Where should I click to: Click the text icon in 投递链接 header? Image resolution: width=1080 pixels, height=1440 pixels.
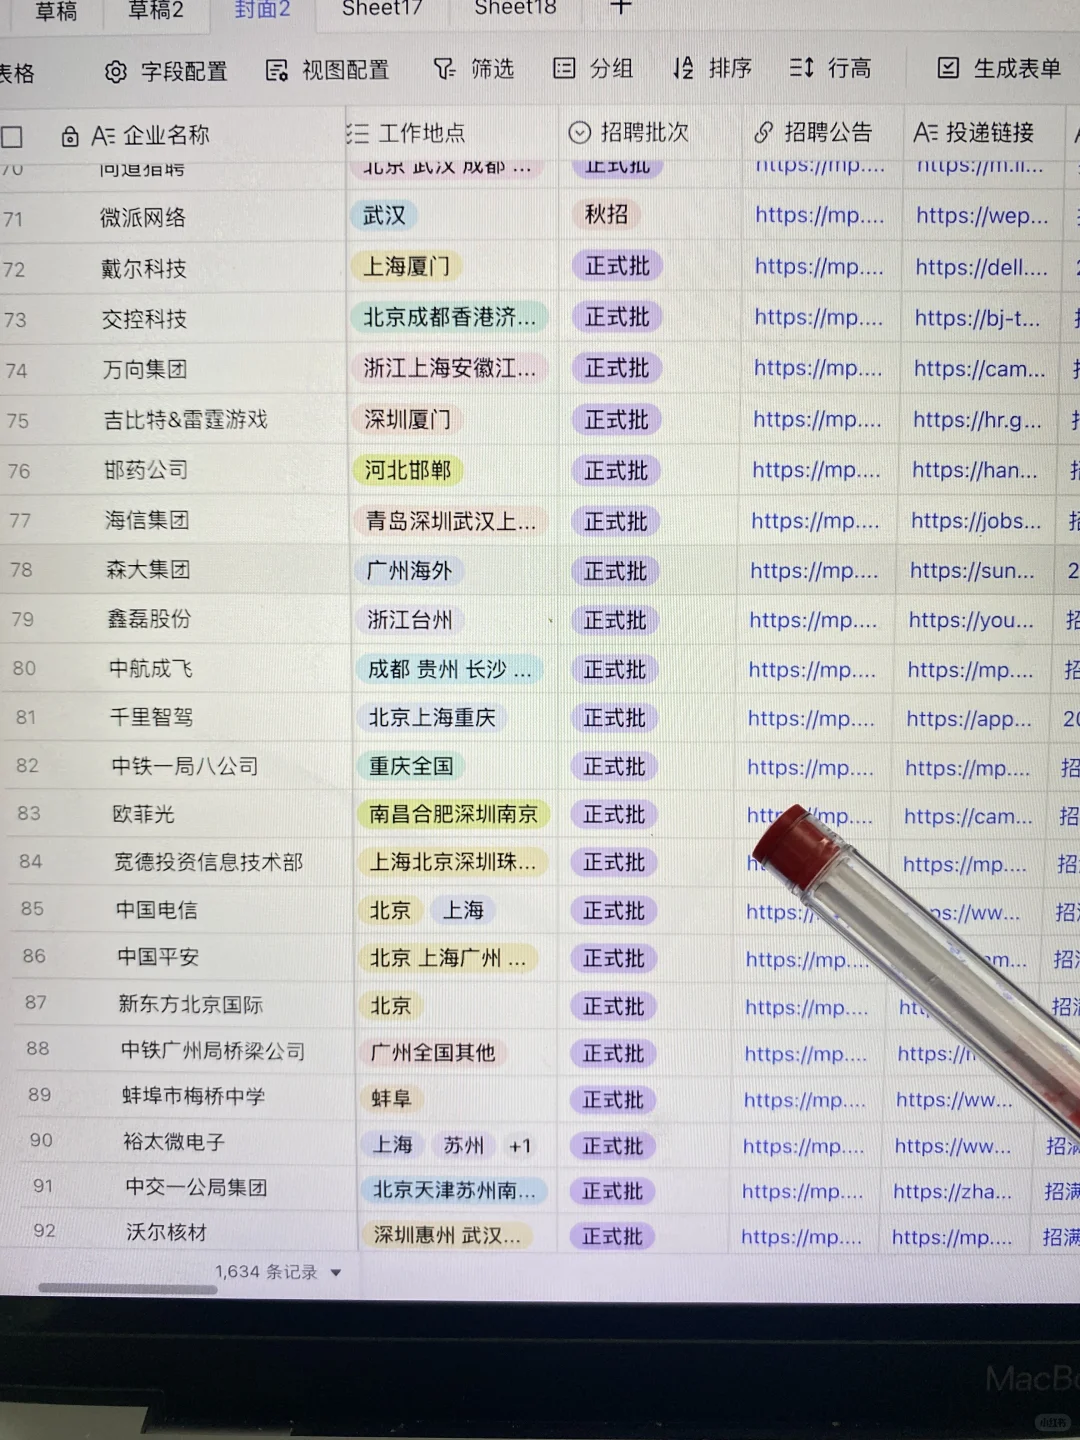[926, 132]
